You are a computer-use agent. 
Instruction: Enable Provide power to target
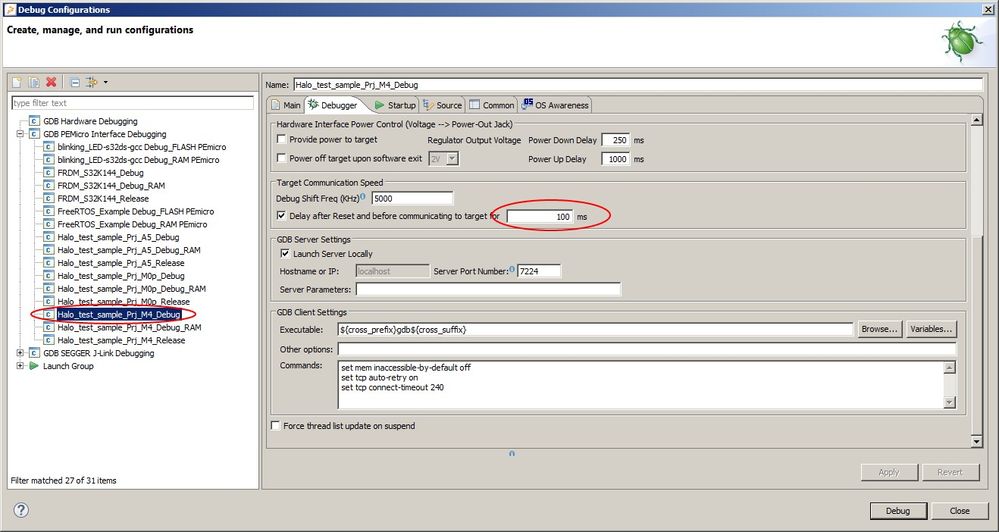click(282, 139)
